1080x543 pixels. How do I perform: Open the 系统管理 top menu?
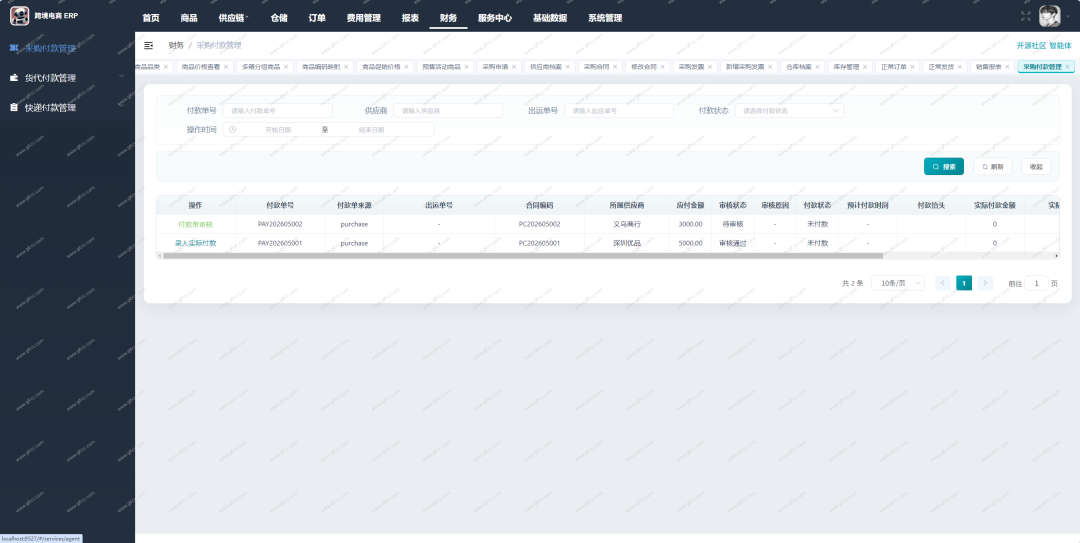tap(605, 18)
